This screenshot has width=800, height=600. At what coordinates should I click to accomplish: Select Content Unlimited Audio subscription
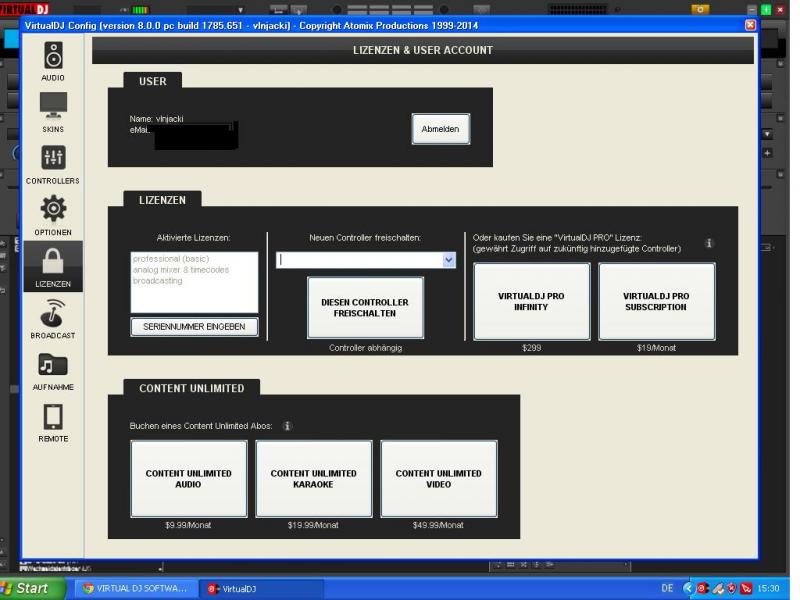point(189,479)
